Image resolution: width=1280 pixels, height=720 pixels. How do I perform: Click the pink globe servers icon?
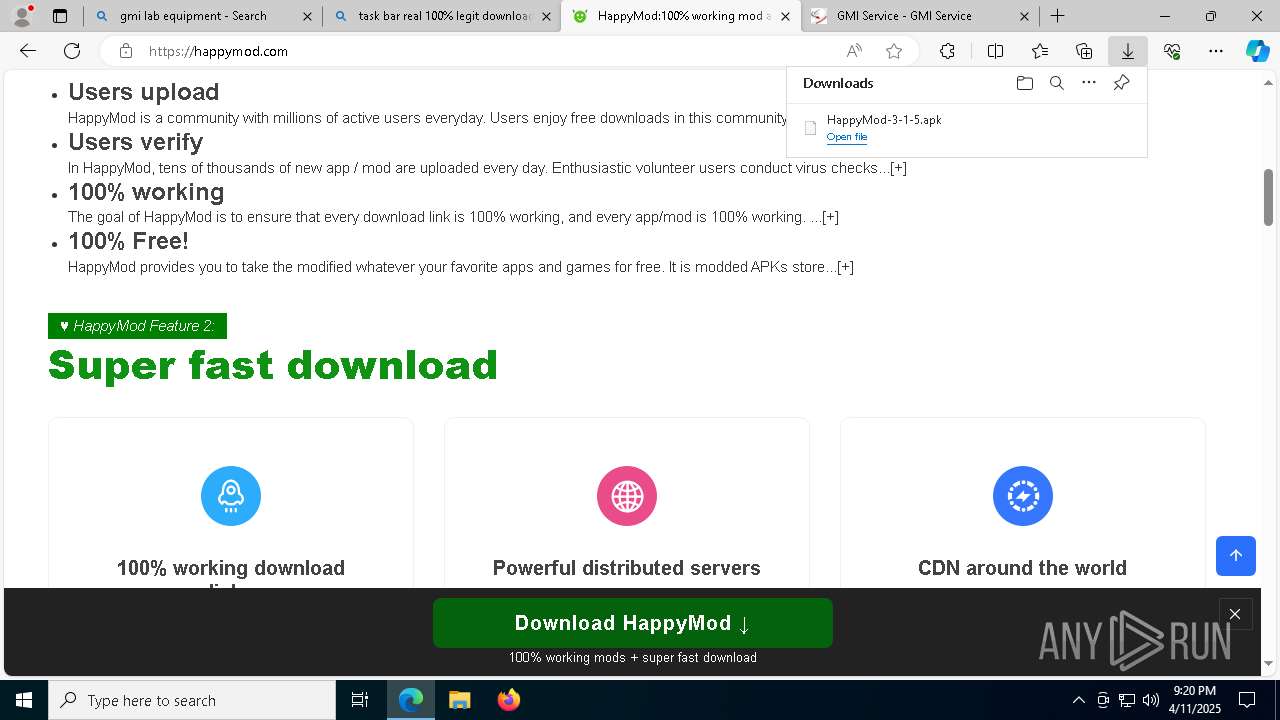click(x=627, y=496)
